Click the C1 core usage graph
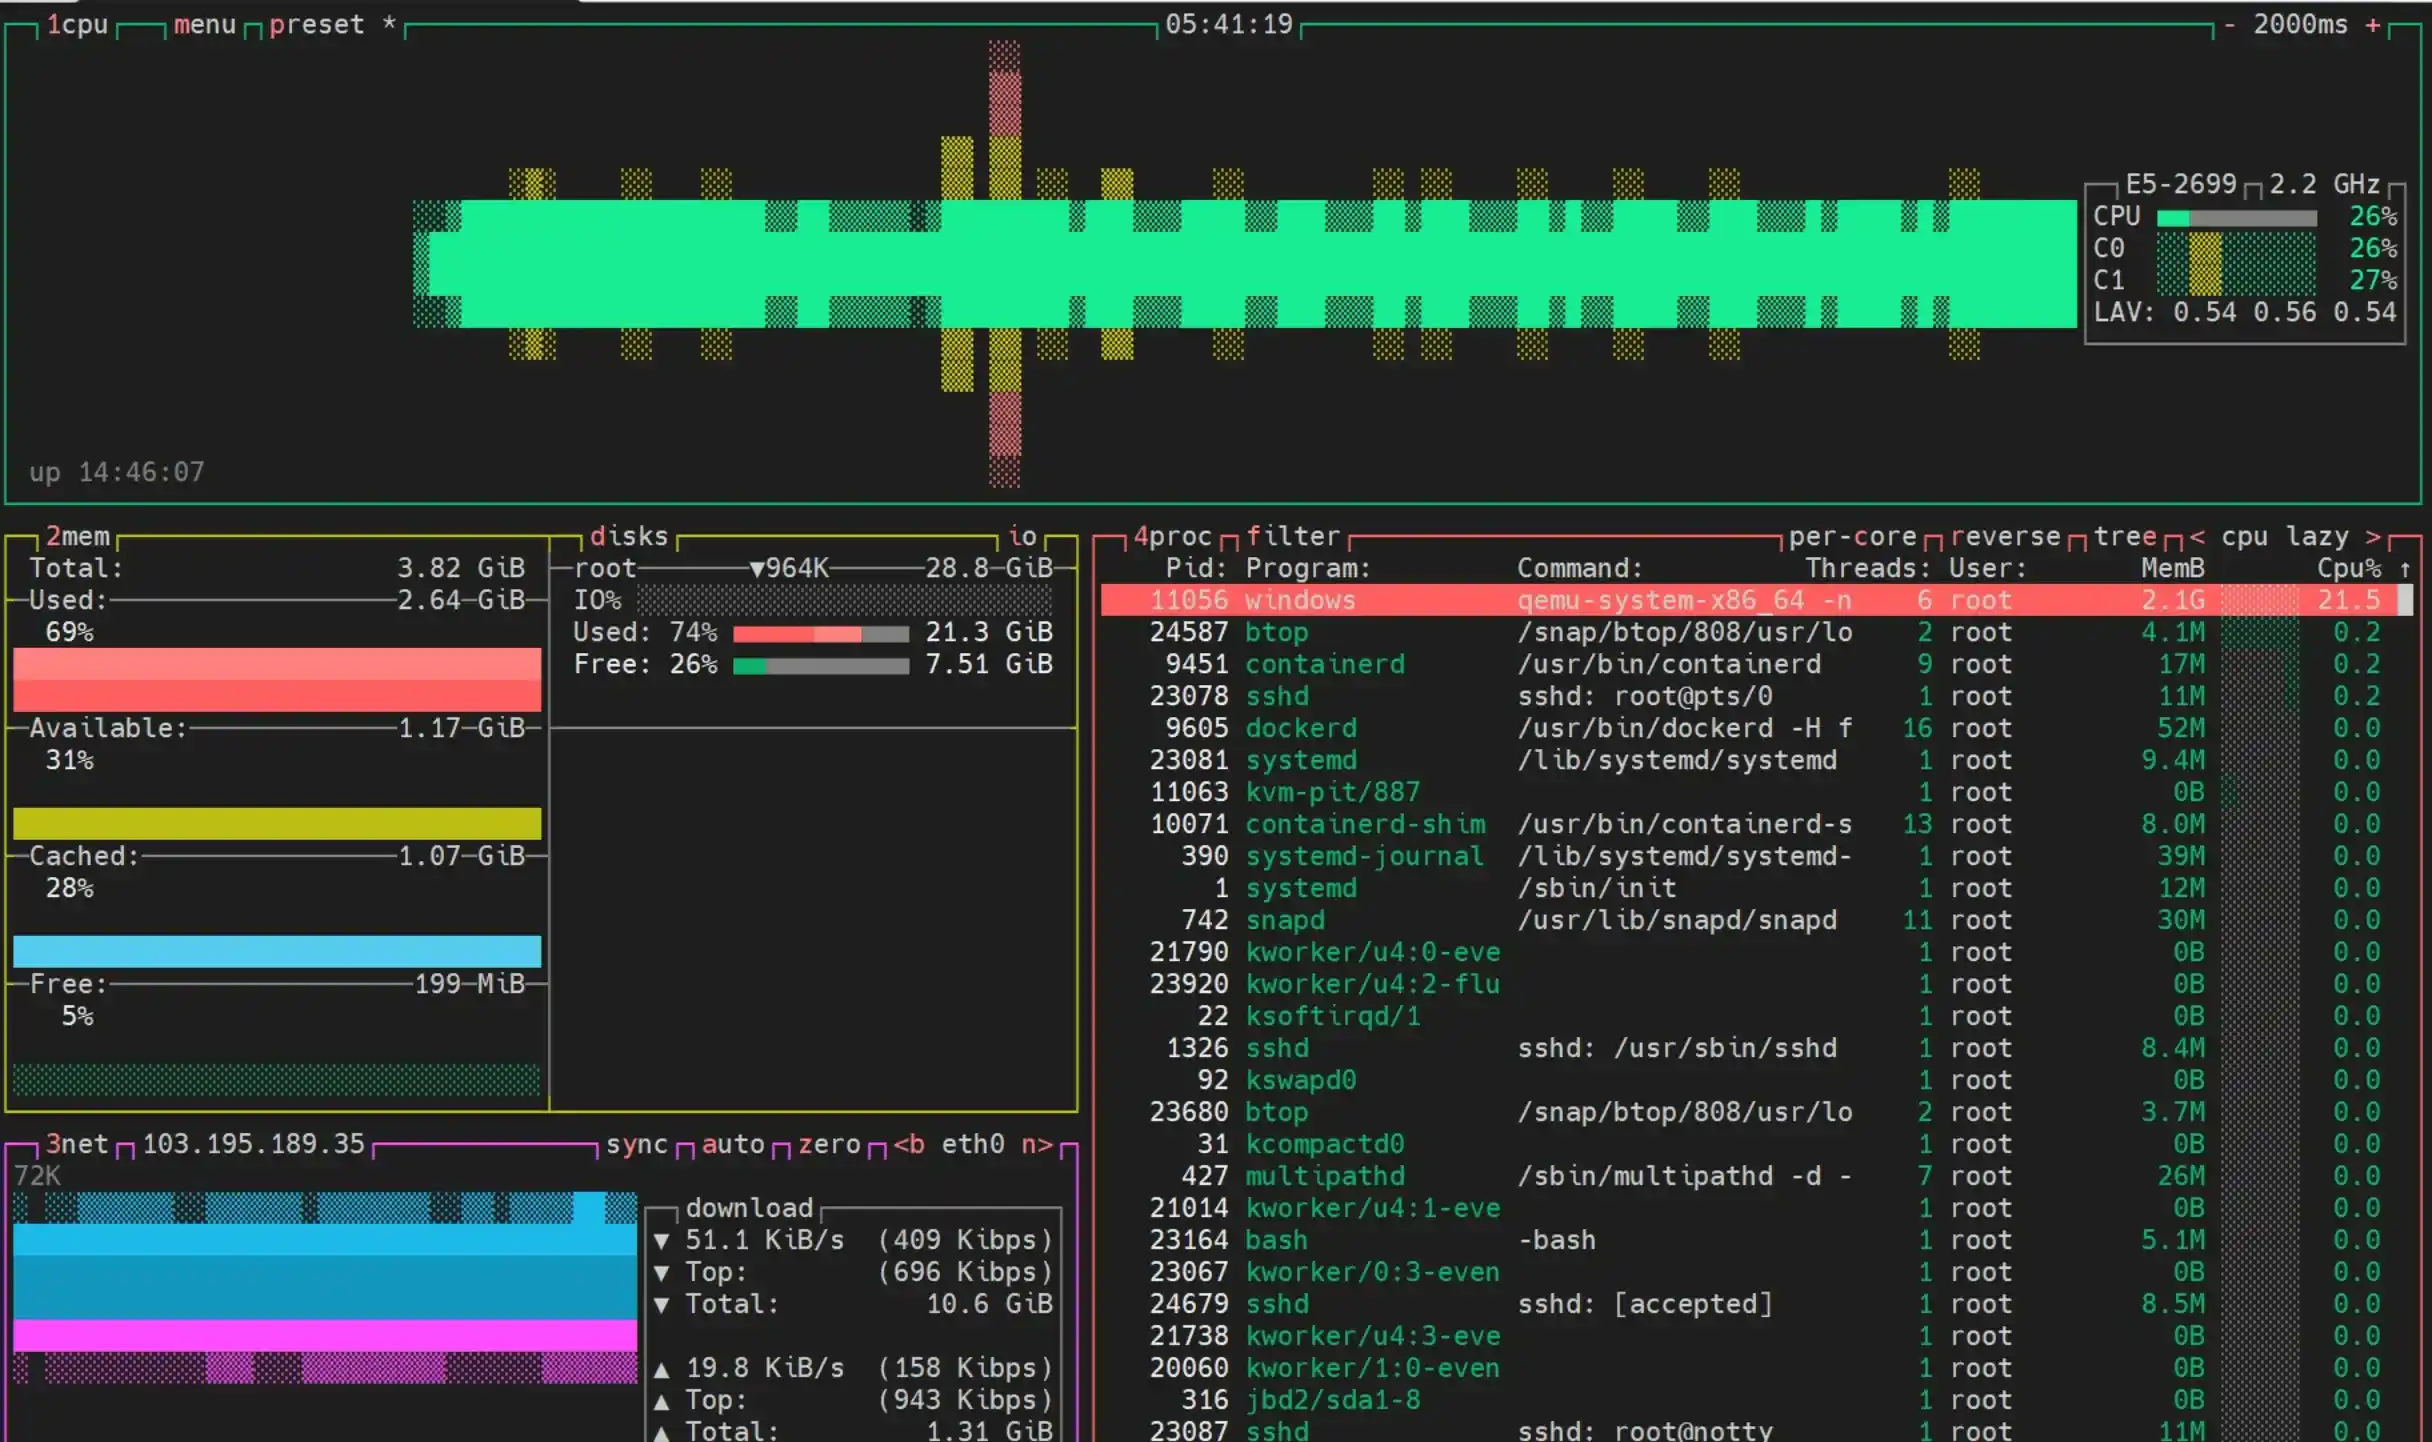The image size is (2432, 1442). (x=2237, y=280)
